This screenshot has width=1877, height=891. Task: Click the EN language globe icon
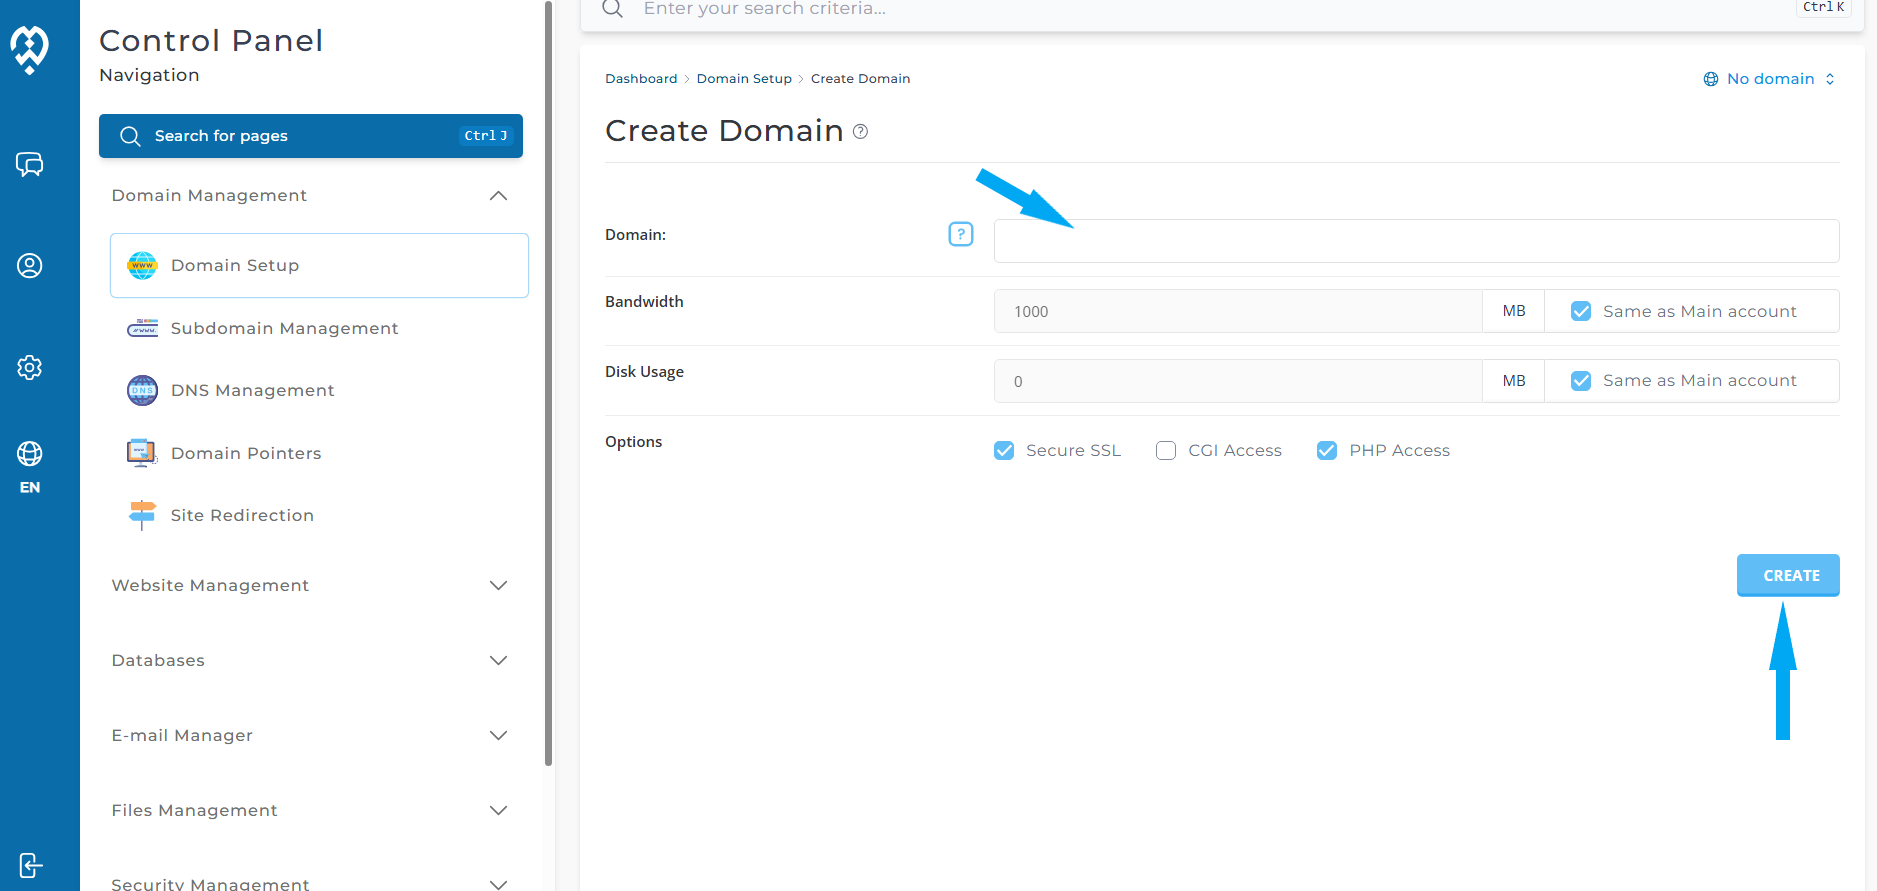coord(30,455)
